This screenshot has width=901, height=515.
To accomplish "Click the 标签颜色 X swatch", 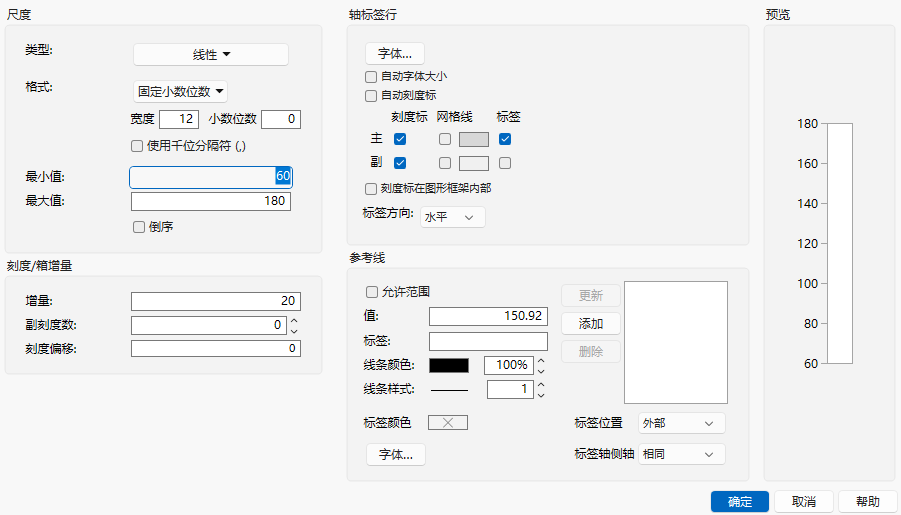I will [448, 423].
